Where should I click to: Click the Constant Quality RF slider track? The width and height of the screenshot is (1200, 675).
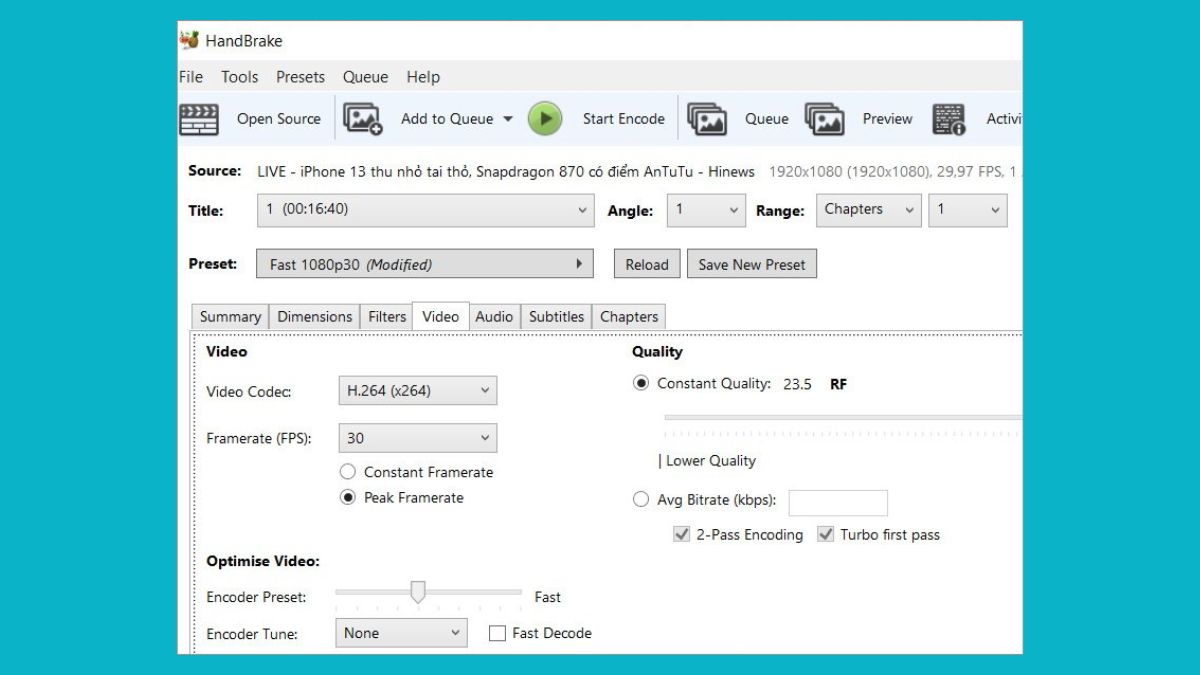coord(842,417)
